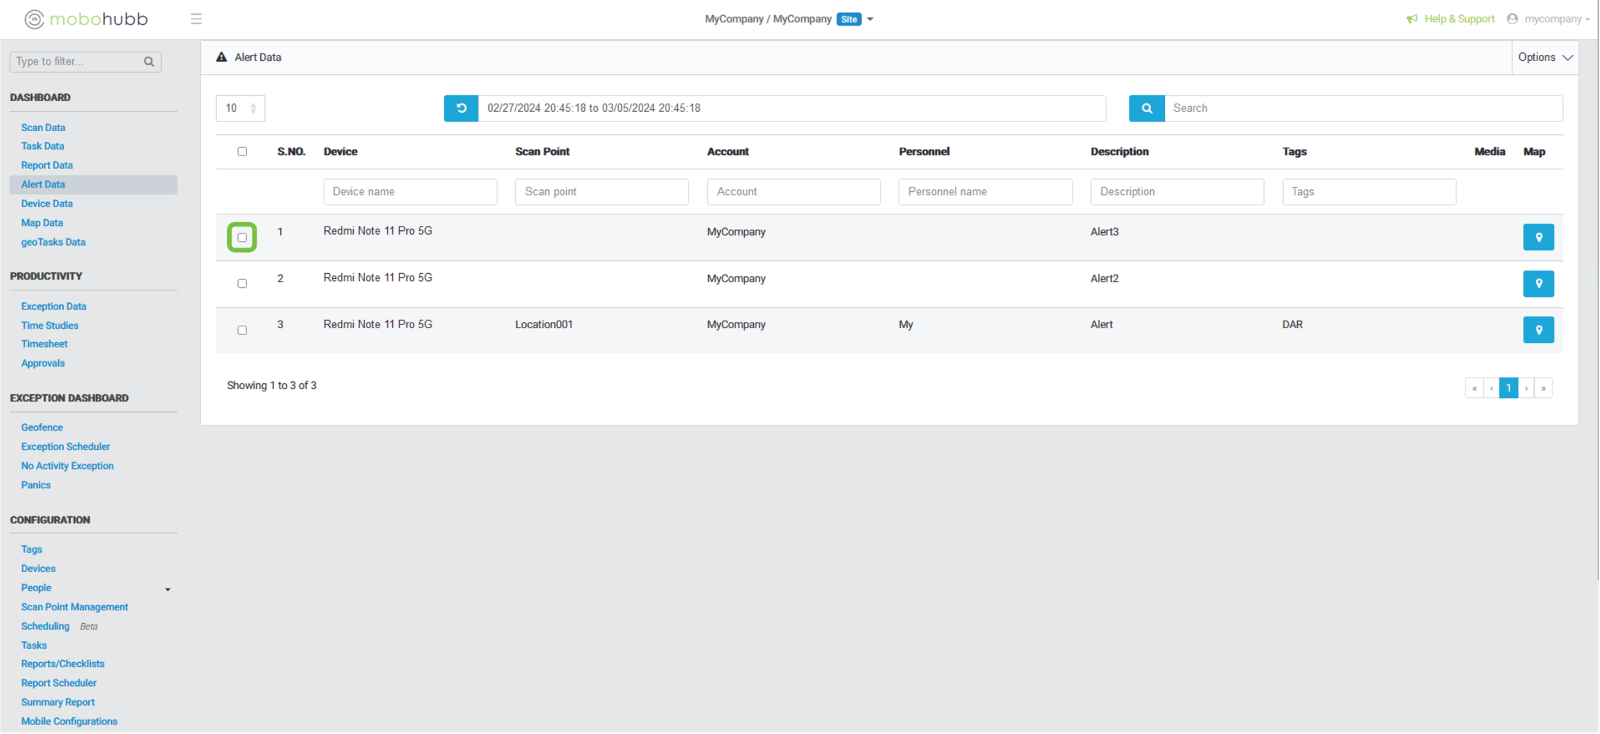This screenshot has width=1600, height=734.
Task: Check the checkbox for row 2
Action: pyautogui.click(x=242, y=284)
